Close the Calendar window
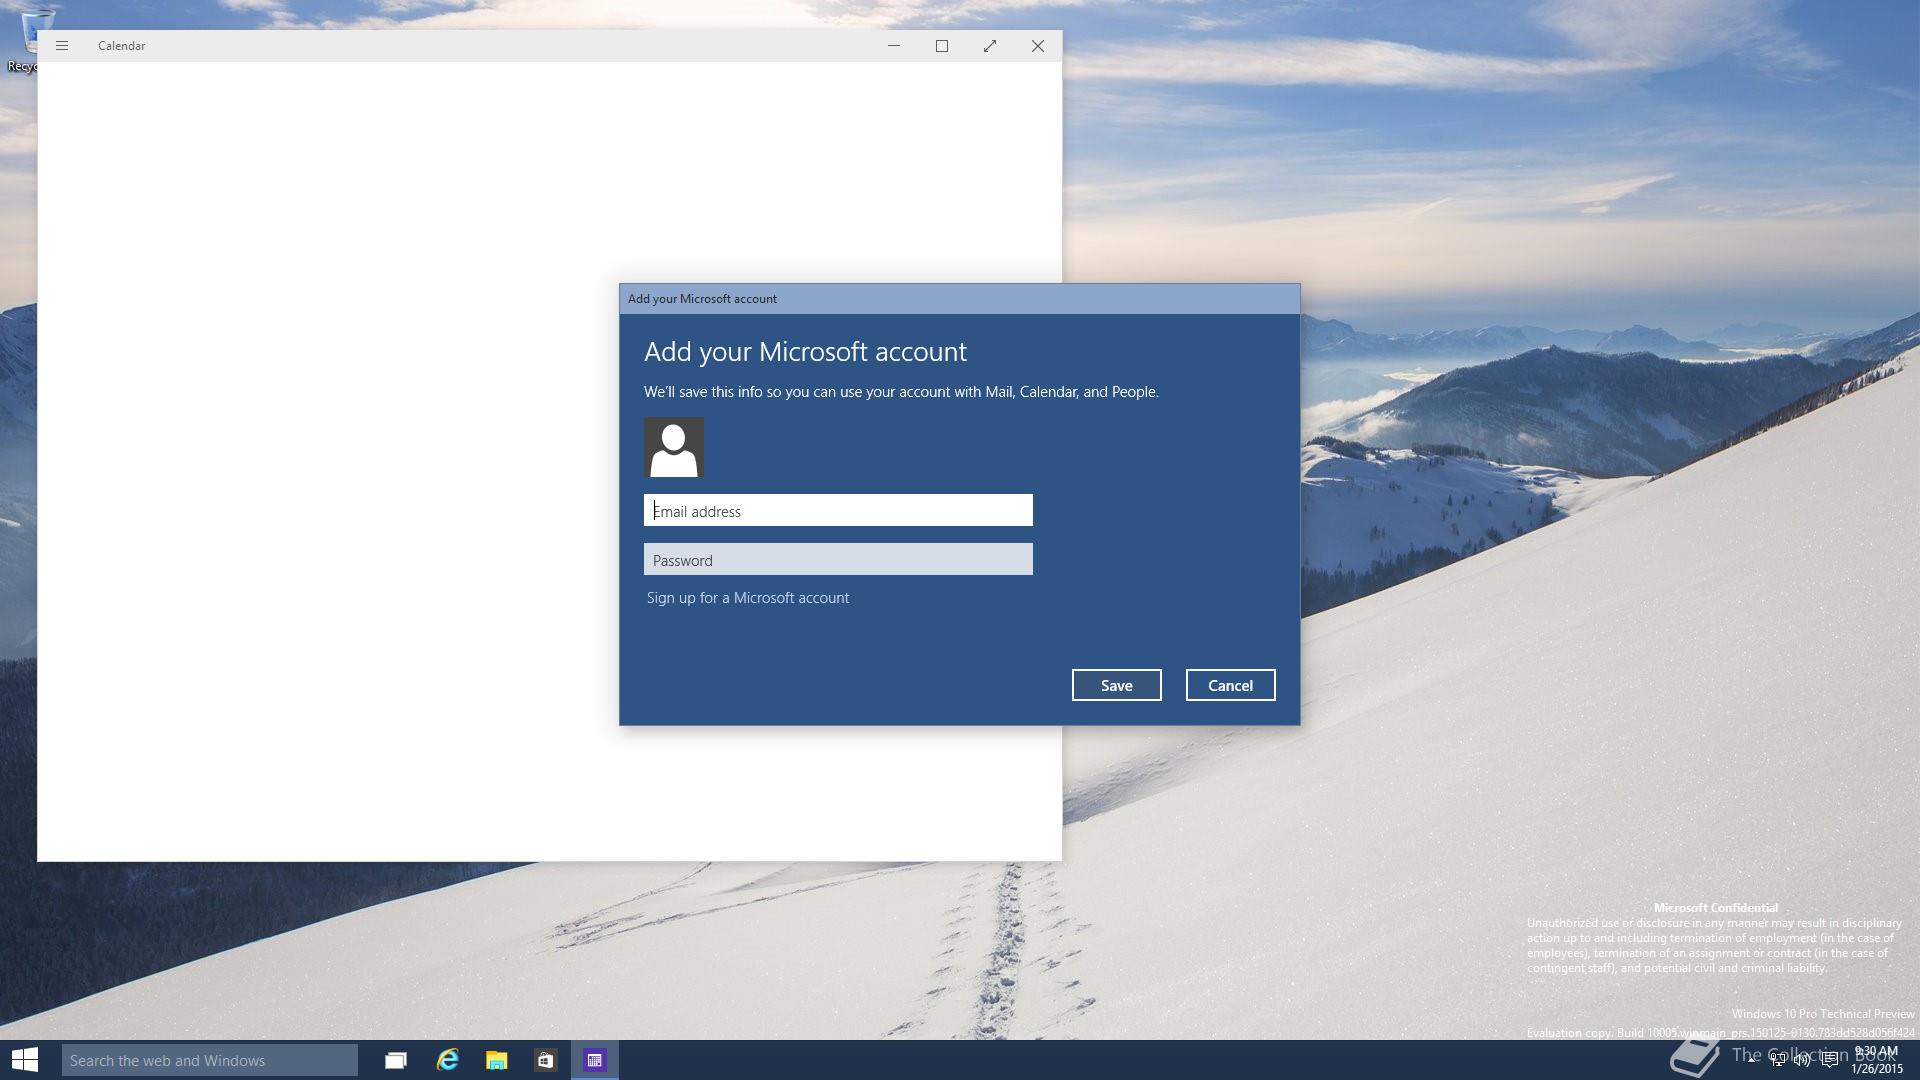Viewport: 1920px width, 1080px height. (x=1038, y=46)
